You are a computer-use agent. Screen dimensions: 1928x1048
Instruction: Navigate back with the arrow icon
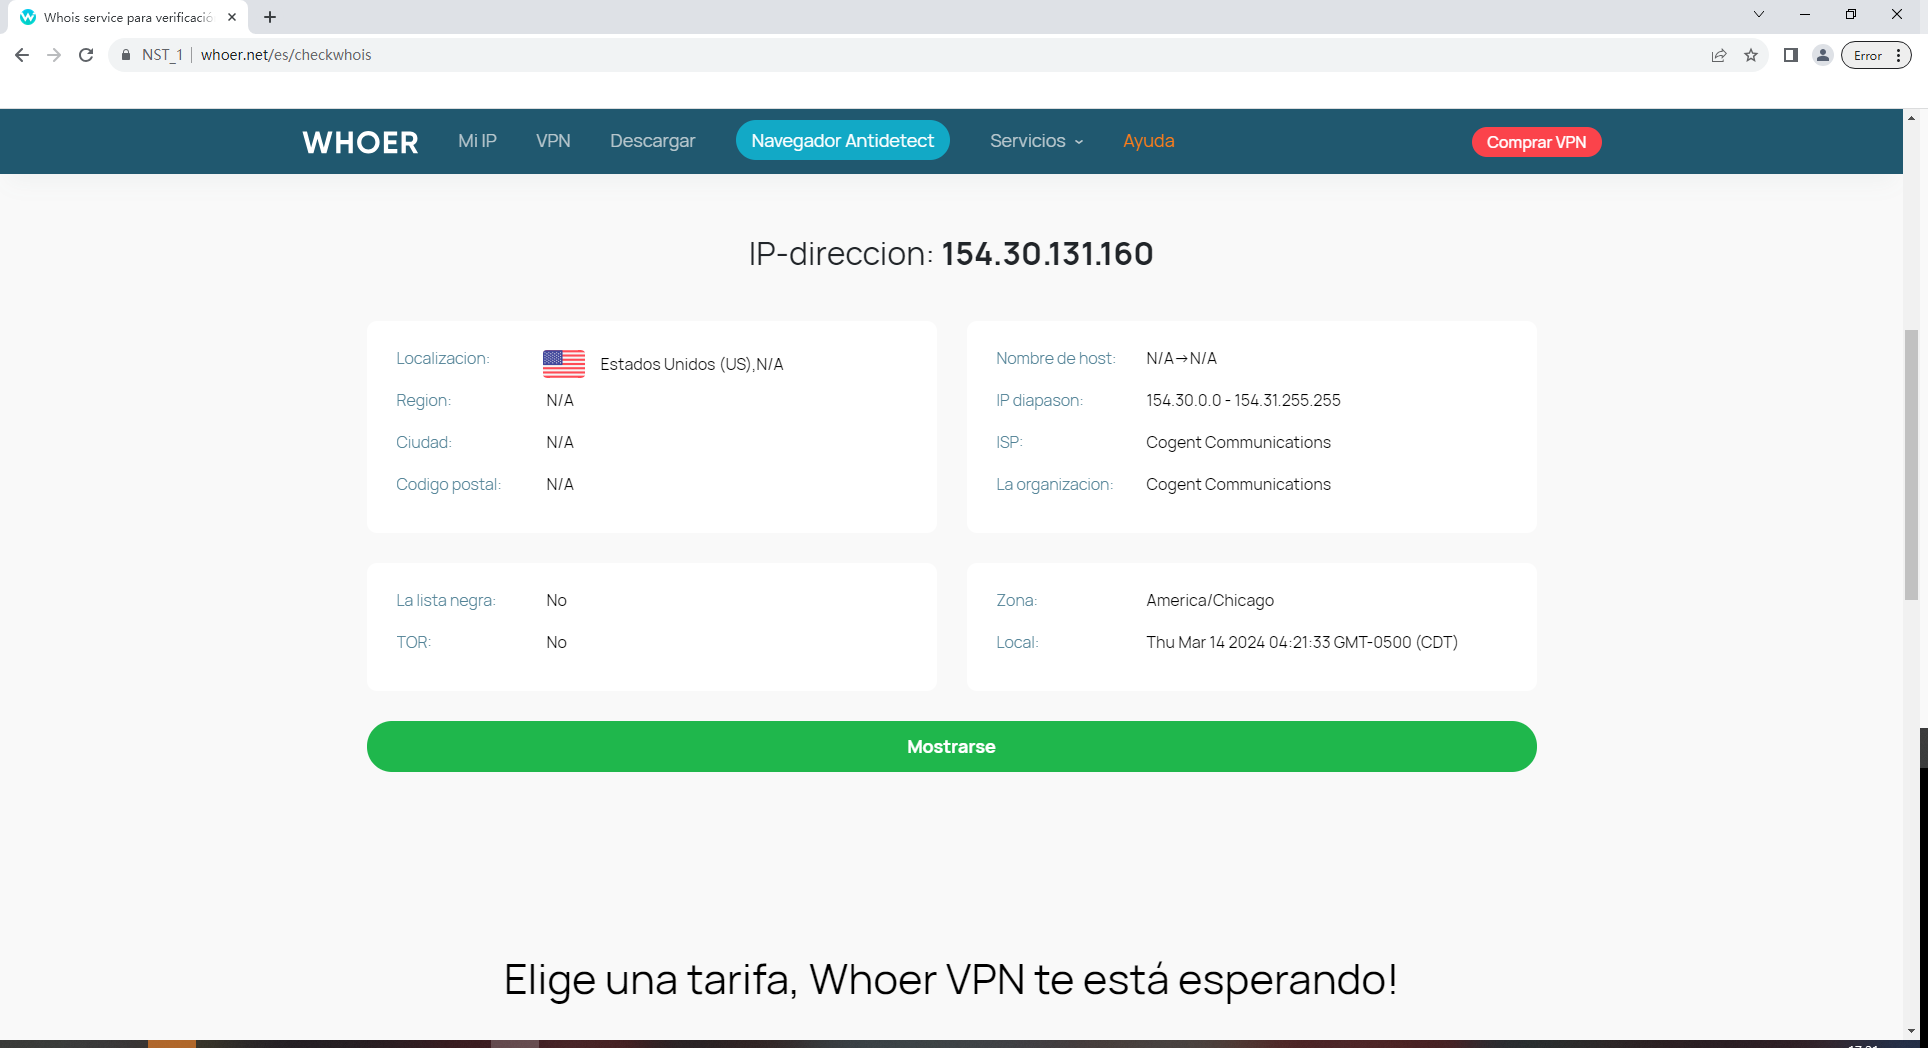coord(22,55)
